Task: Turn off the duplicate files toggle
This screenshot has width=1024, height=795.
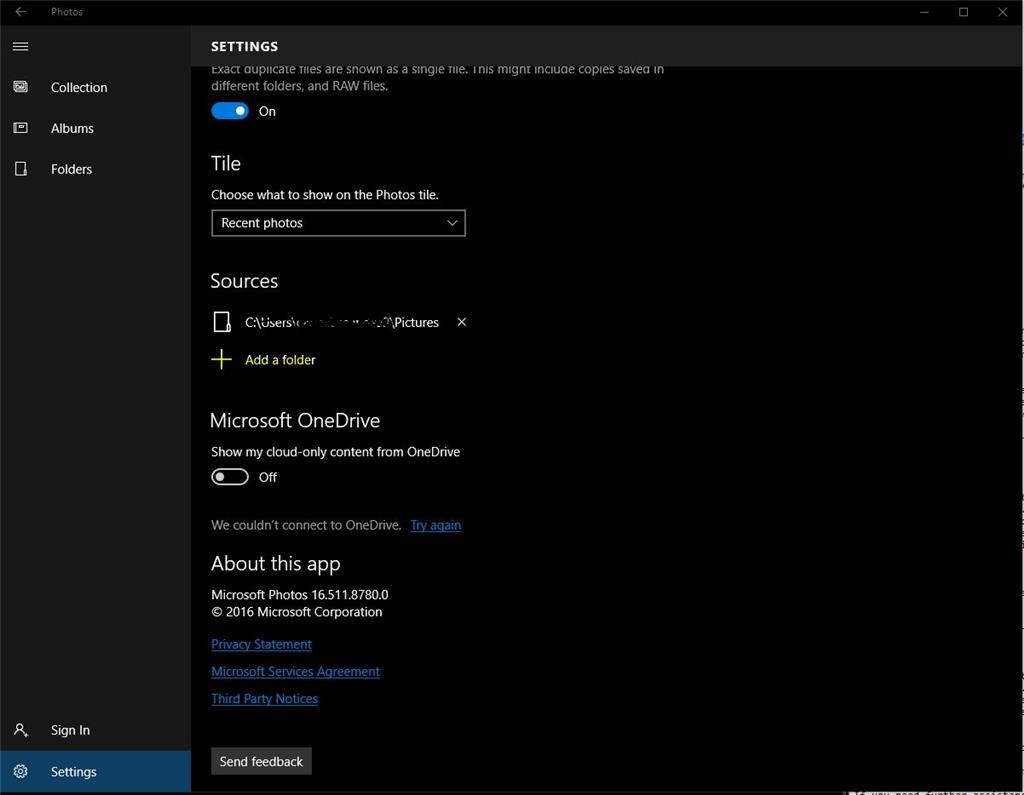Action: coord(230,111)
